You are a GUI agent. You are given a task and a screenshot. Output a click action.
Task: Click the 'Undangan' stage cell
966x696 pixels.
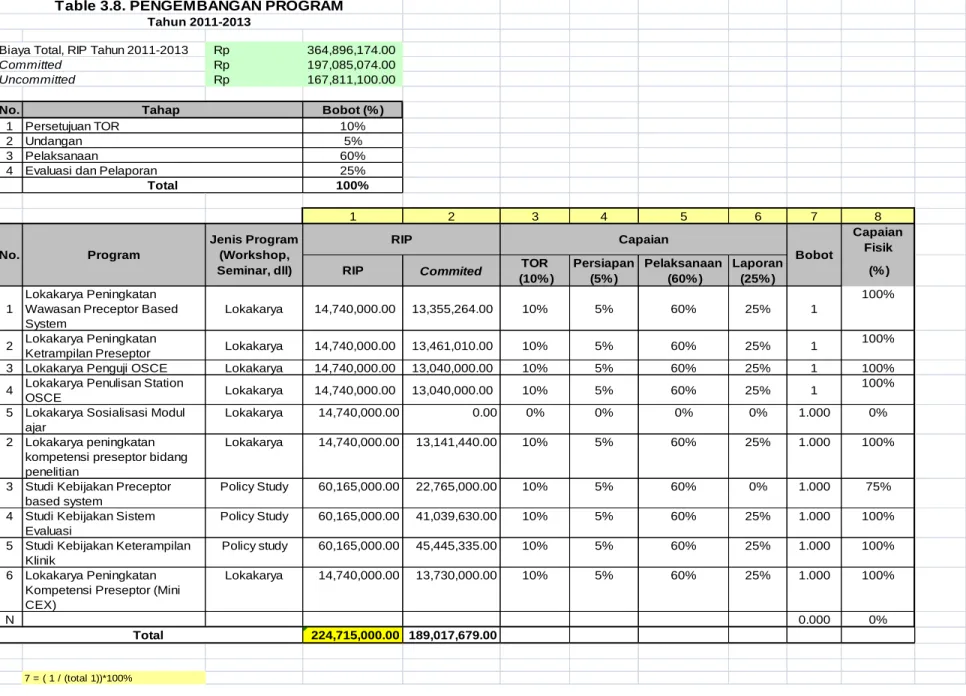coord(163,140)
